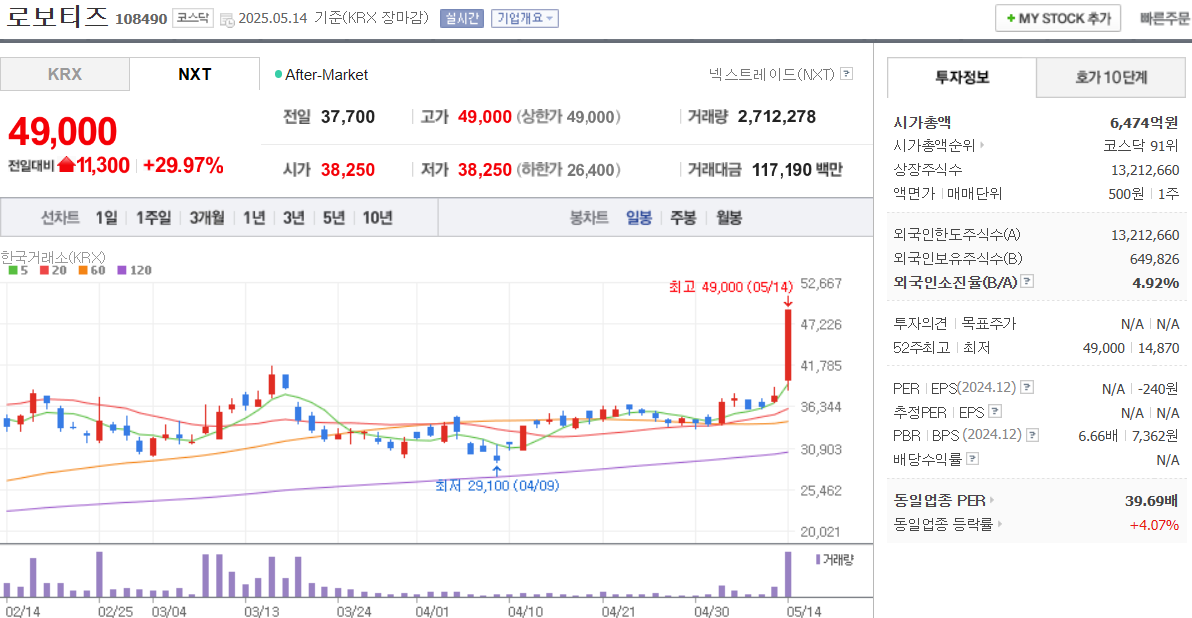Select 1일 line chart period

(x=106, y=218)
